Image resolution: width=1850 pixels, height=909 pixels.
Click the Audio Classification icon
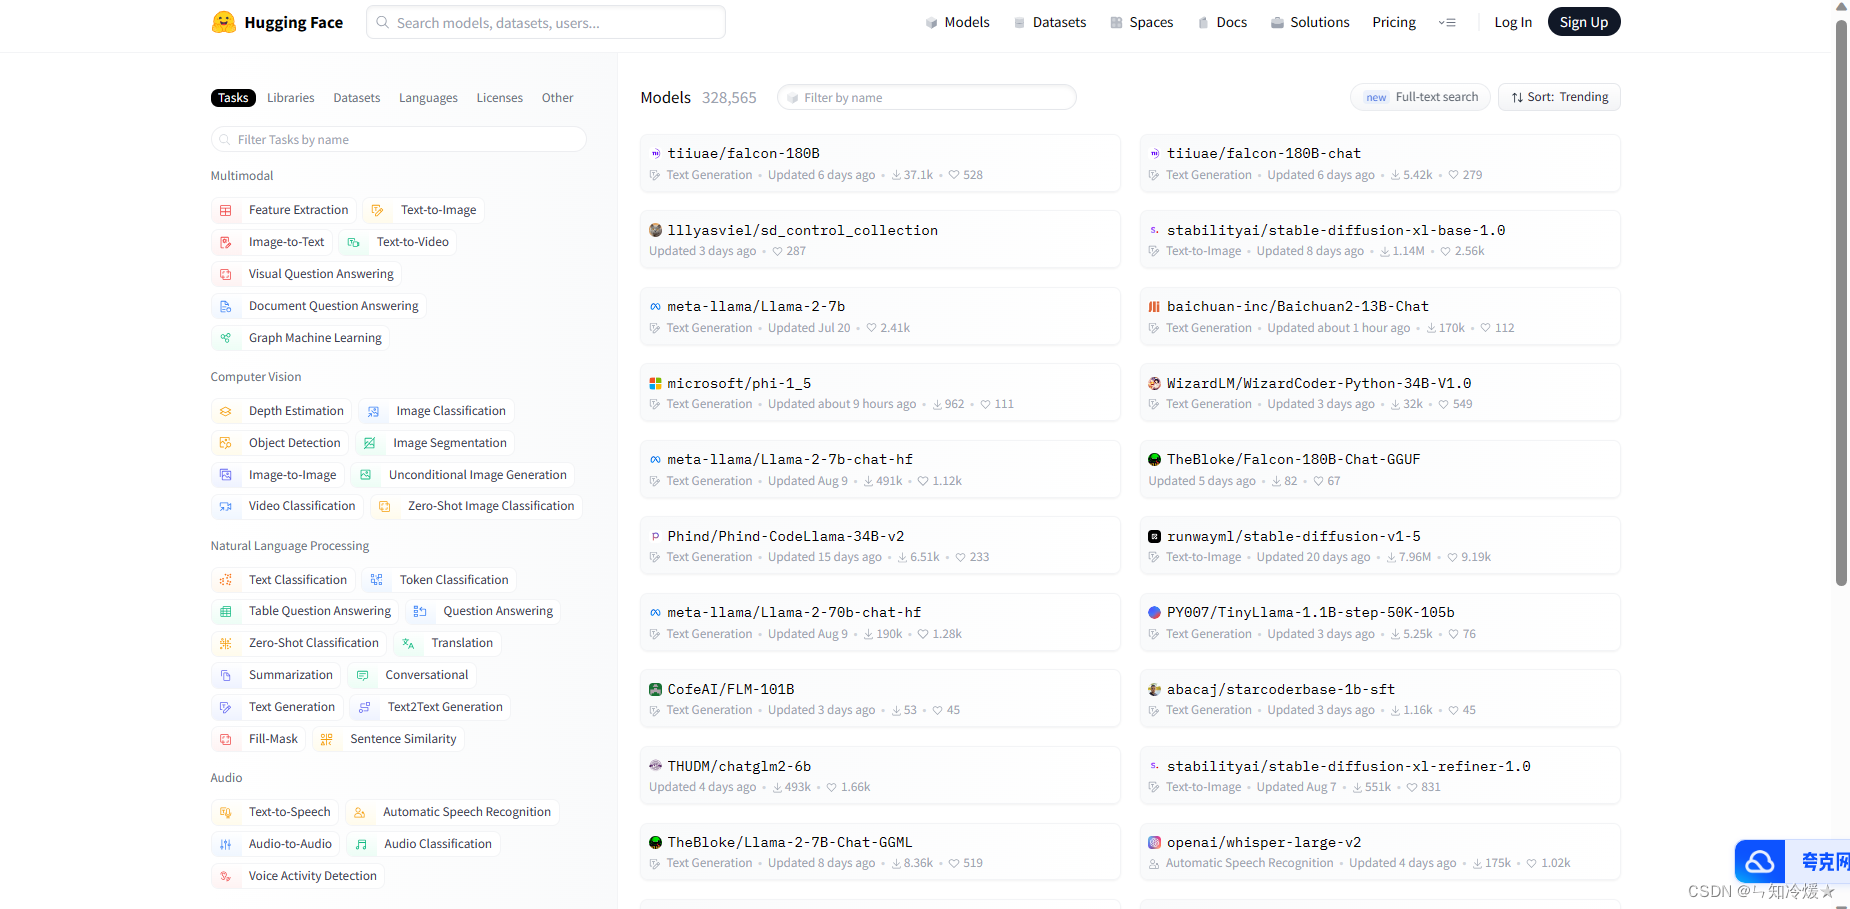point(361,844)
